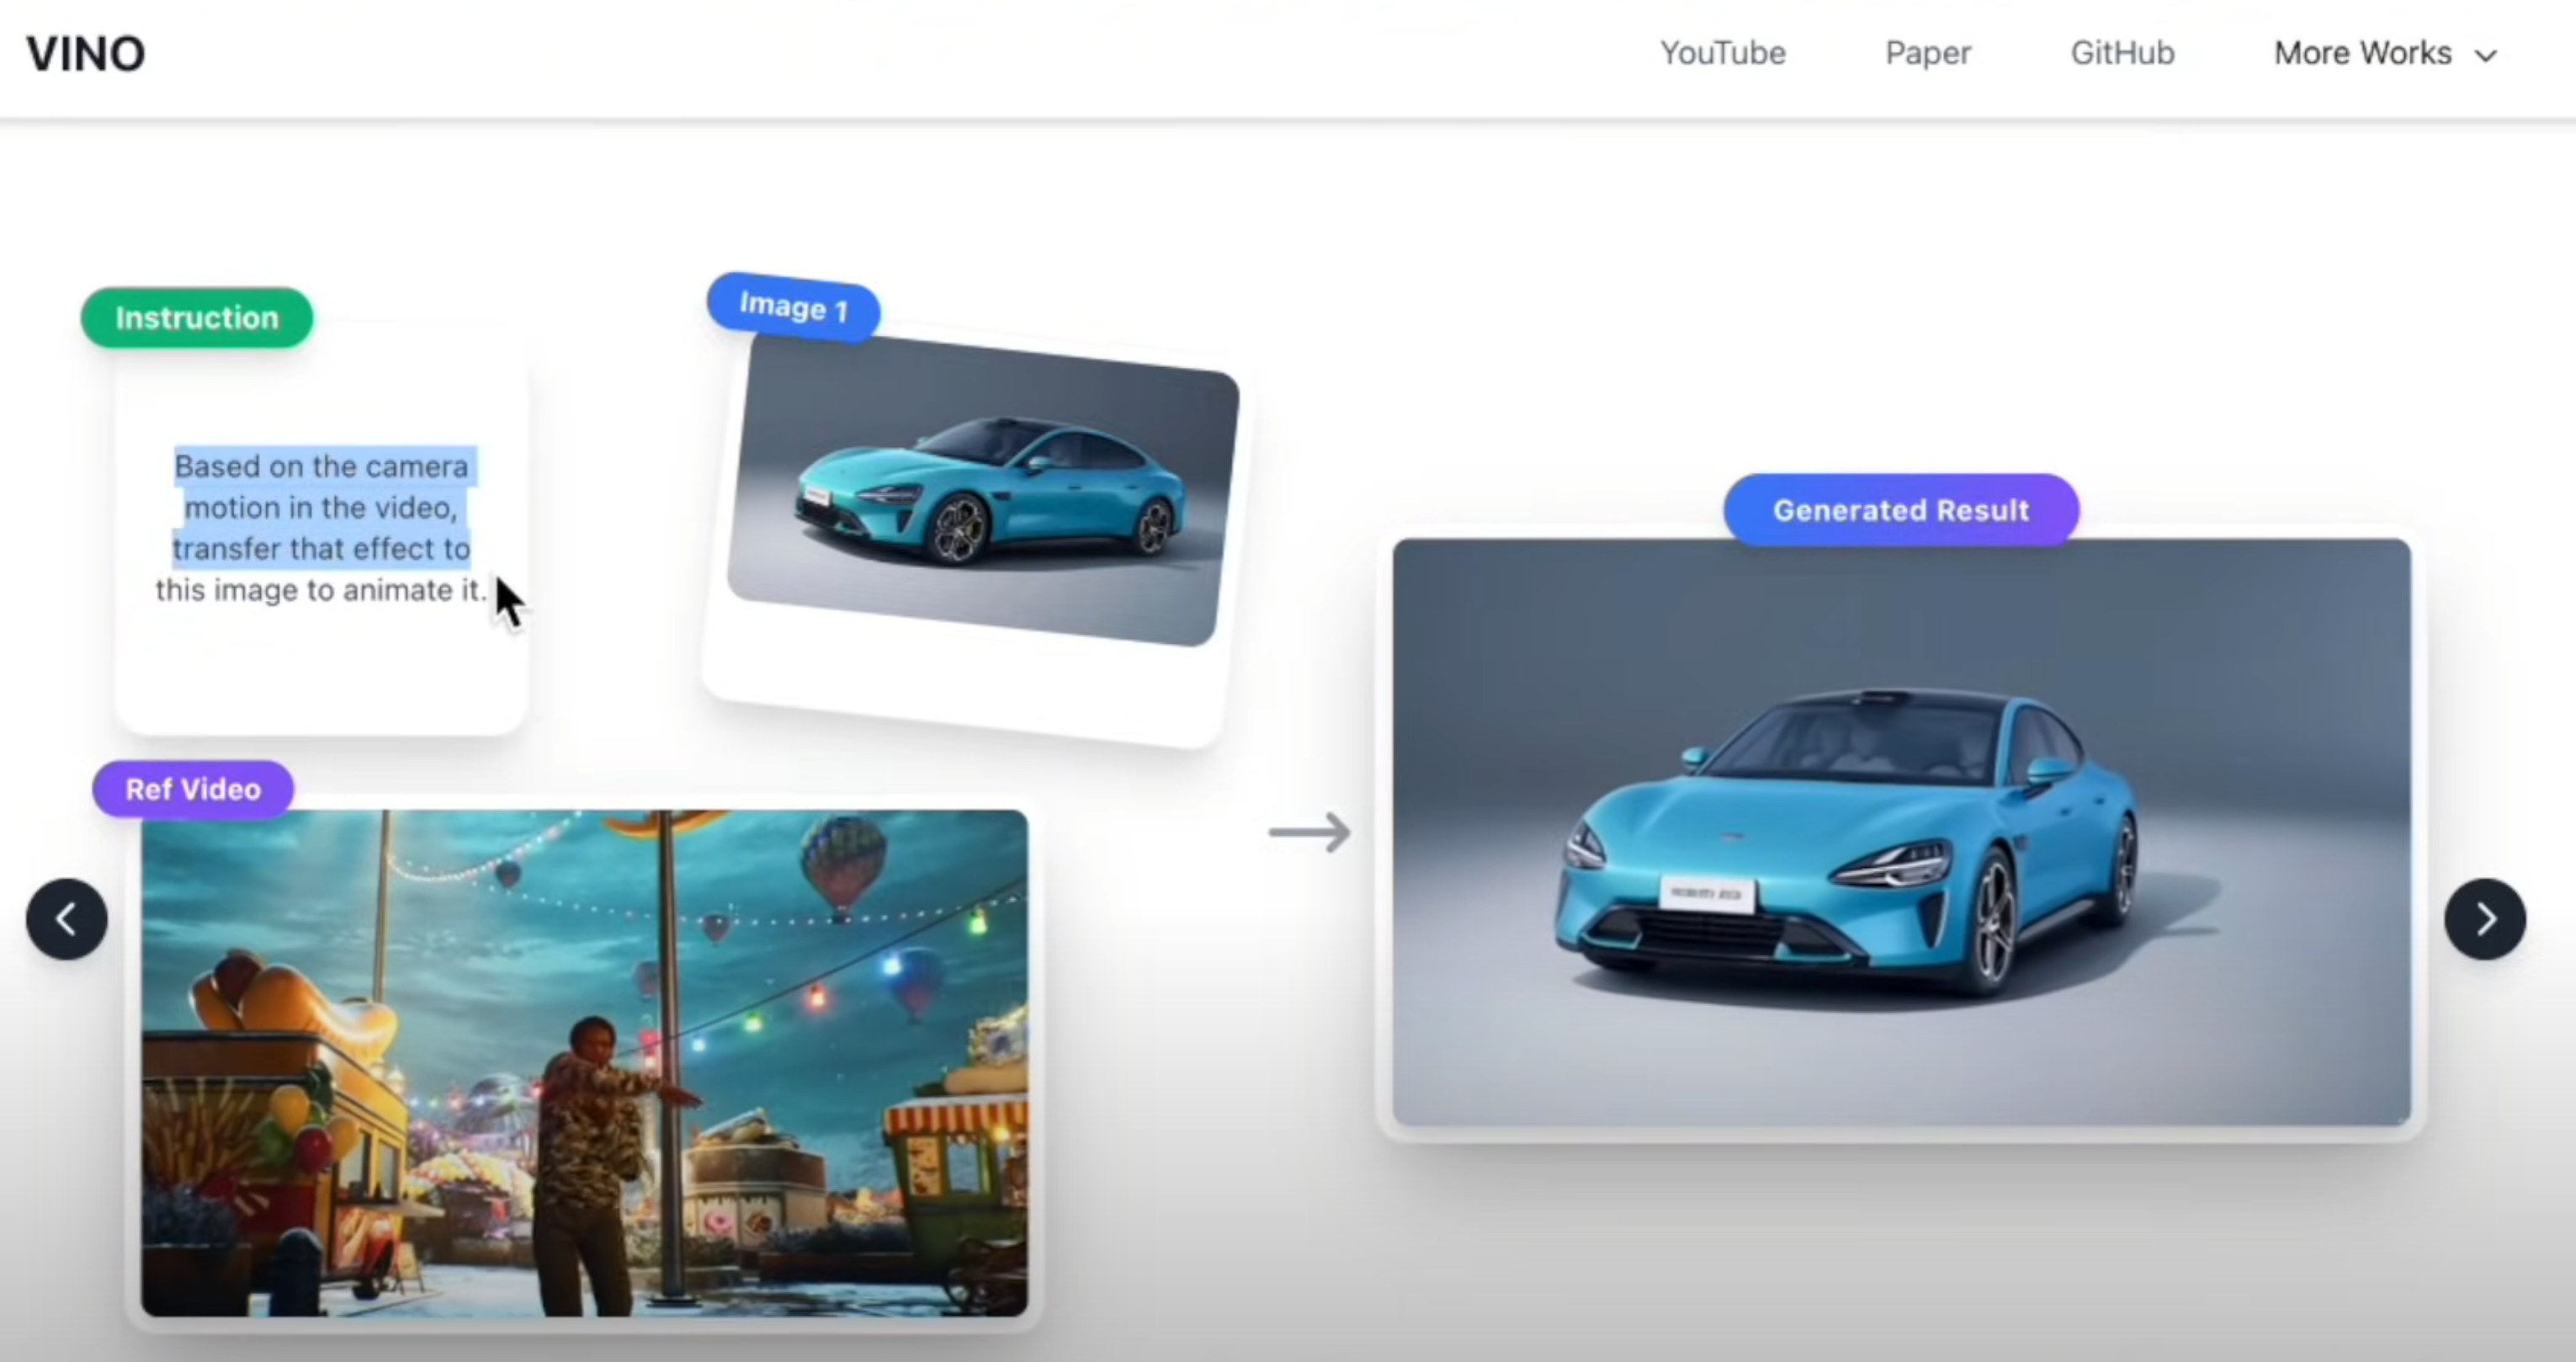Image resolution: width=2576 pixels, height=1362 pixels.
Task: Select the purple Ref Video label
Action: (x=193, y=789)
